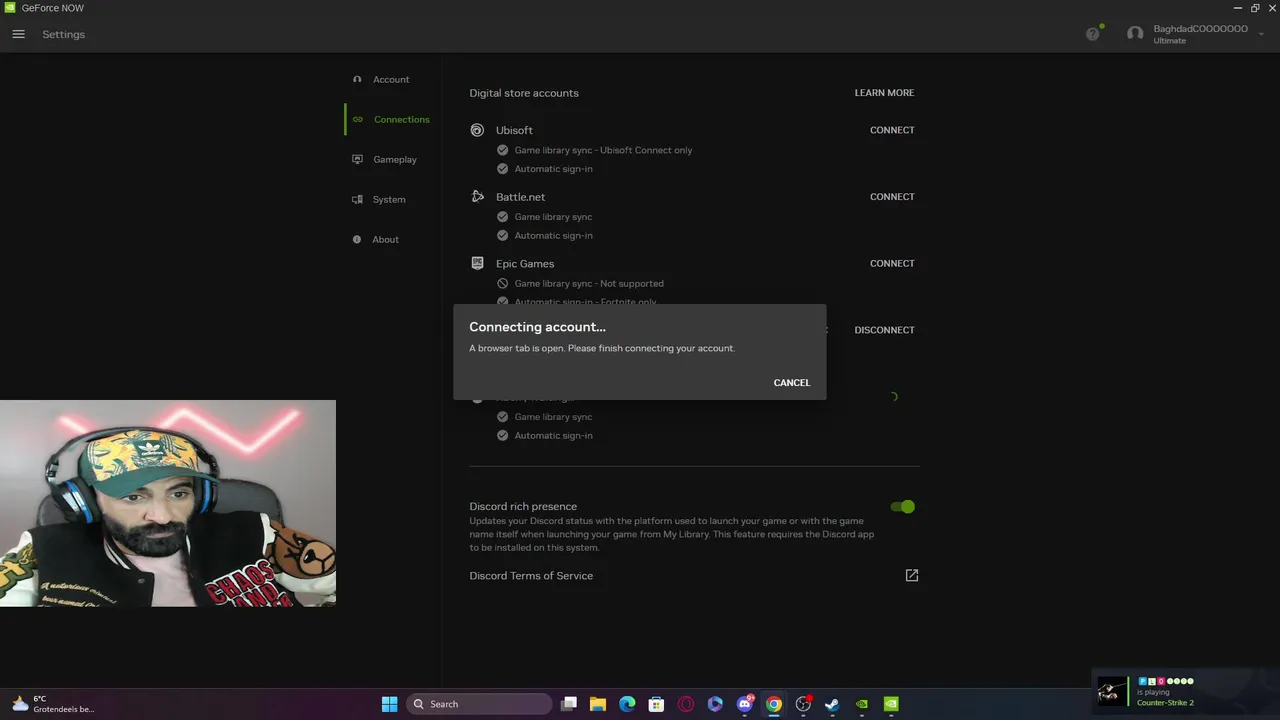Screen dimensions: 1280x720
Task: Click the bright green GeForce NOW taskbar icon
Action: [x=891, y=704]
